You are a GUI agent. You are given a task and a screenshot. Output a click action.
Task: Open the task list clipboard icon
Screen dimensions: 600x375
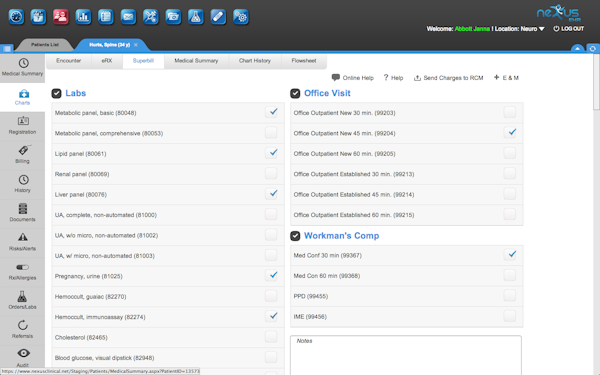point(106,17)
